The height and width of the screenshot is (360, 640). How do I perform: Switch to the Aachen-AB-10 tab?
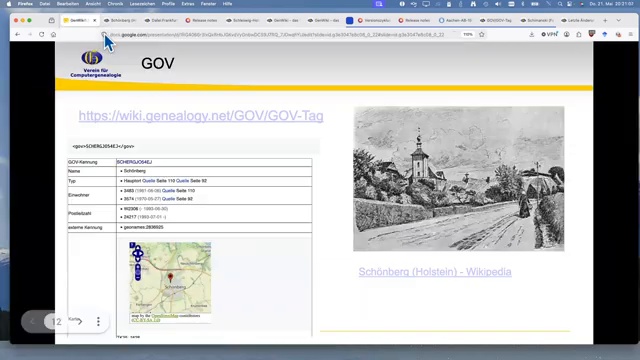tap(456, 20)
